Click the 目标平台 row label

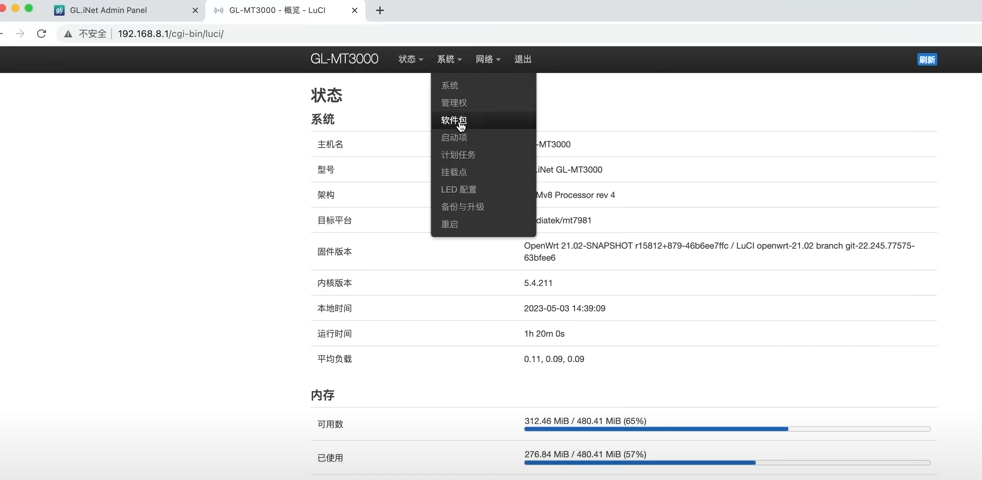(334, 221)
